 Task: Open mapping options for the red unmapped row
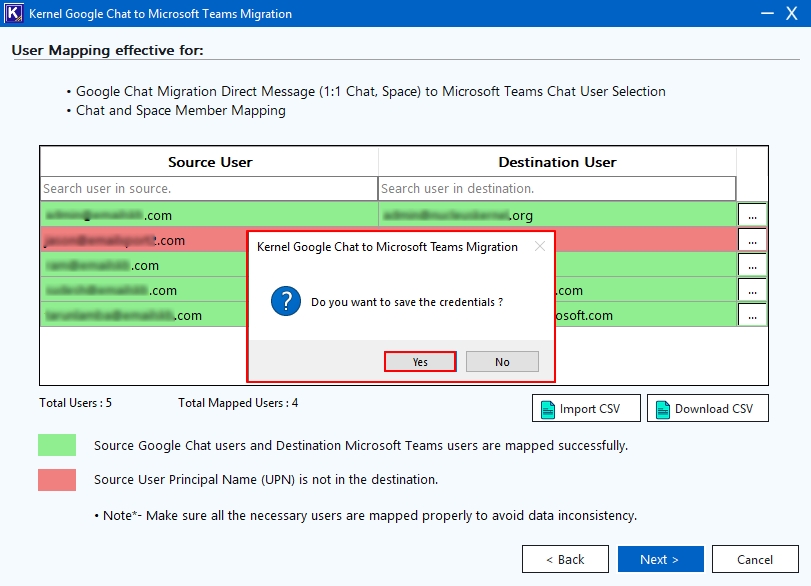click(x=752, y=239)
